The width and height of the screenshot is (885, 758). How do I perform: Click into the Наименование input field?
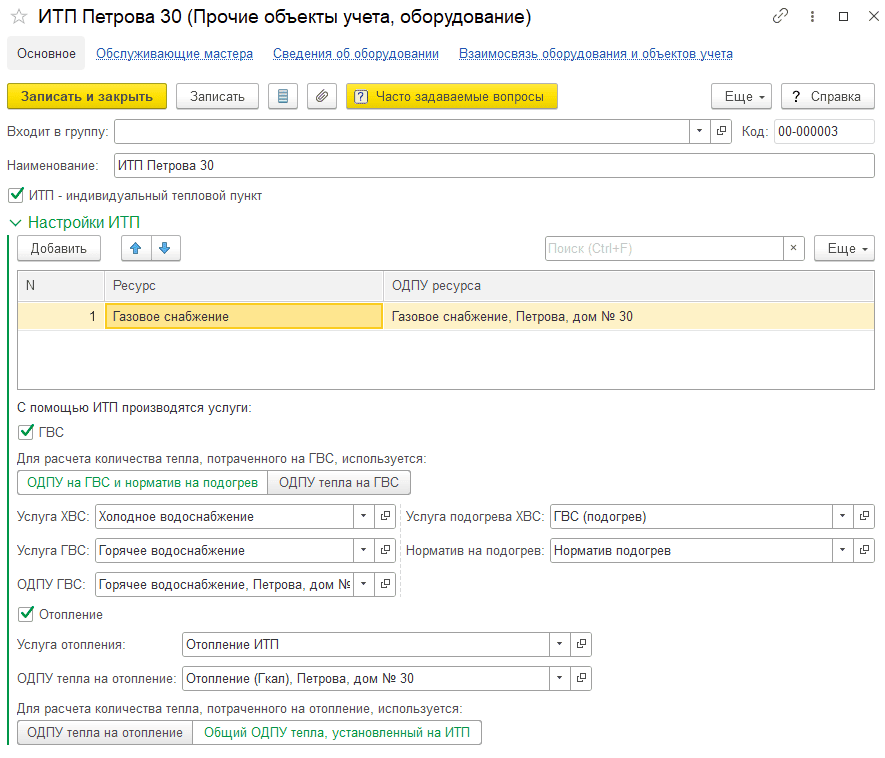494,165
